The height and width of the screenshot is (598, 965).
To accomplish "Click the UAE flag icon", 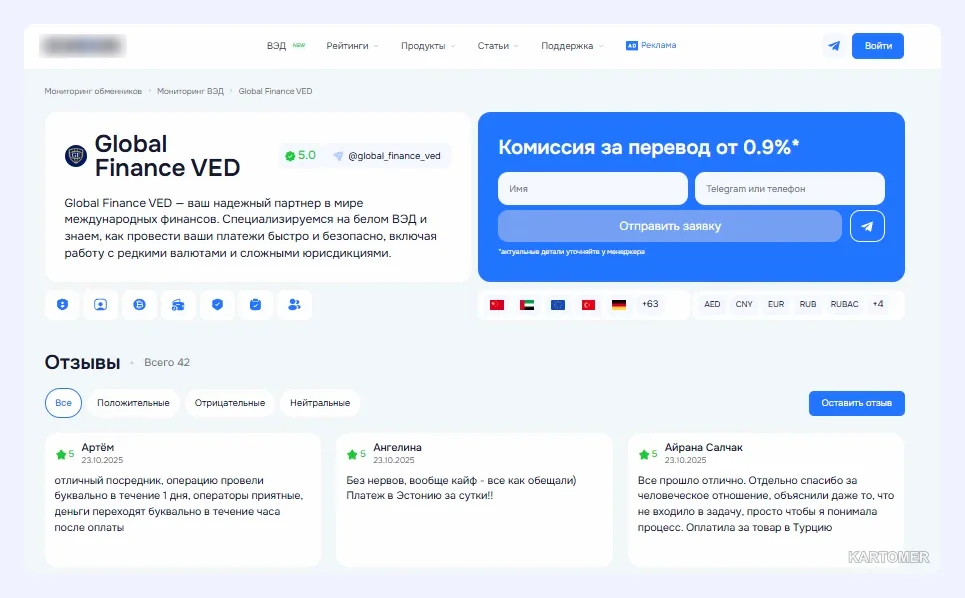I will 527,305.
